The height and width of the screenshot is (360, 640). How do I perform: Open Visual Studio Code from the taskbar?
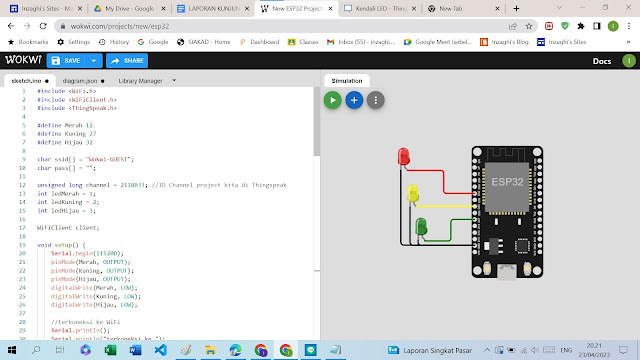160,350
